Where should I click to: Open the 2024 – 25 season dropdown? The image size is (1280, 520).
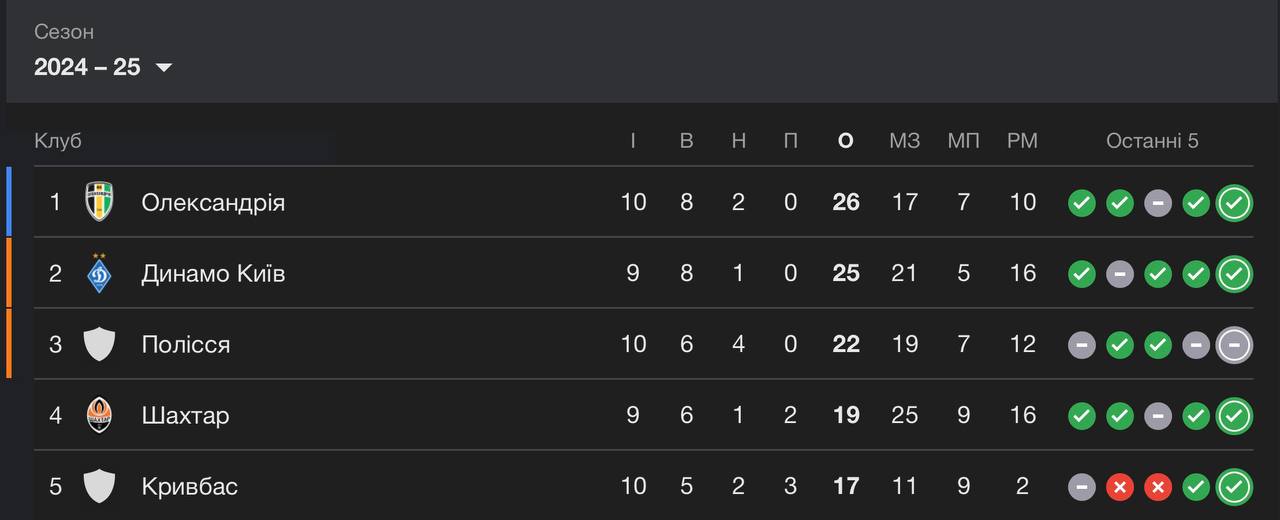point(103,67)
